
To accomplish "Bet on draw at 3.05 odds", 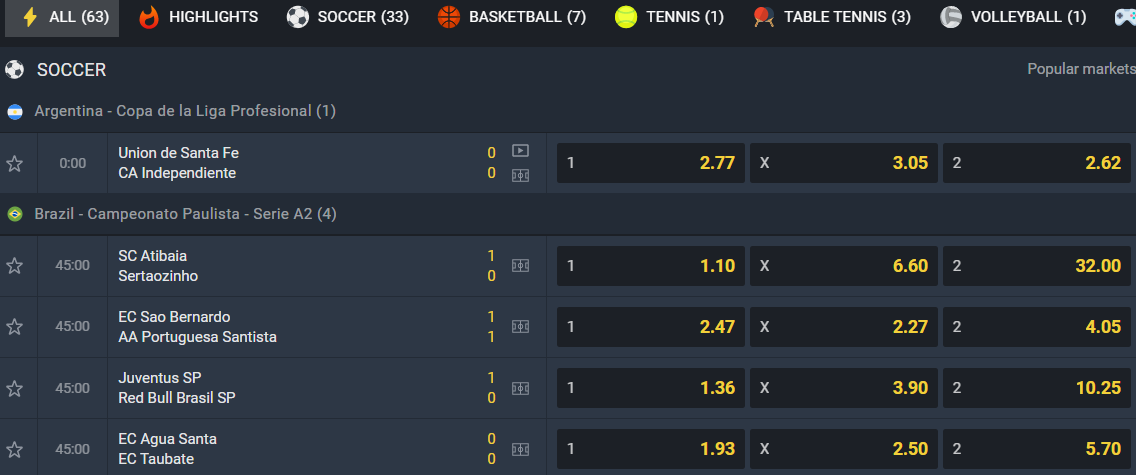I will click(843, 163).
